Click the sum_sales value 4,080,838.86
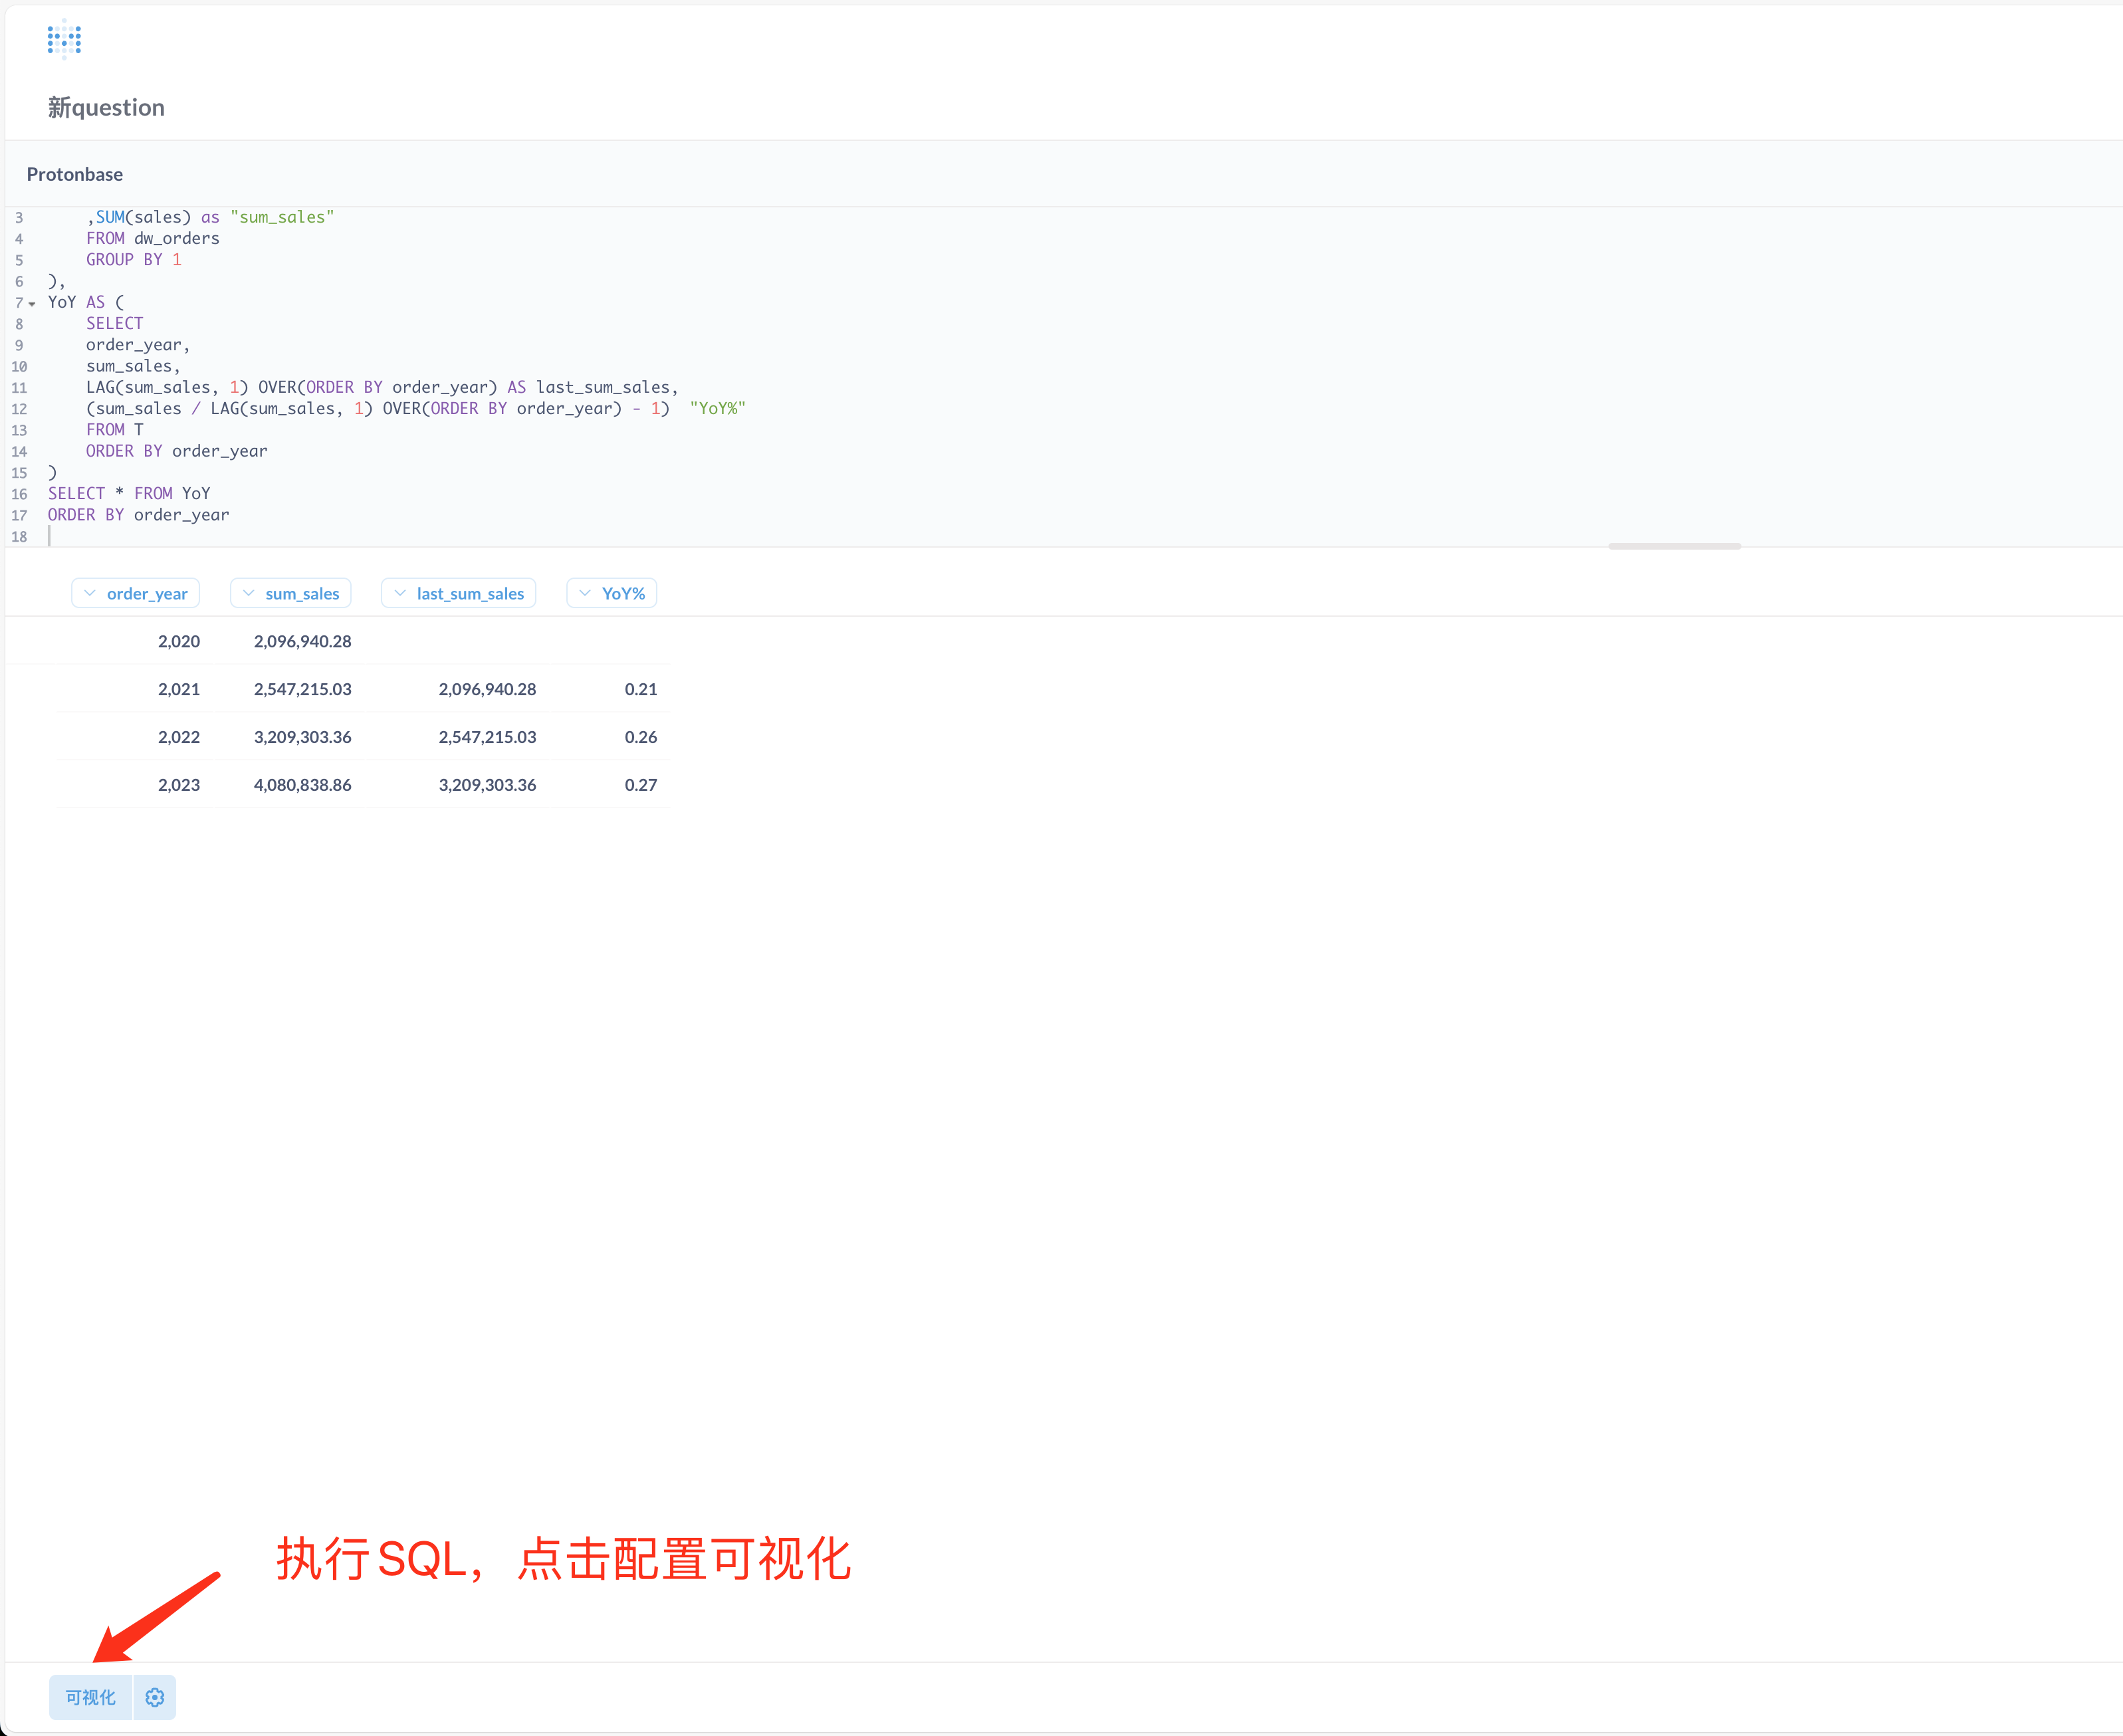 [x=303, y=785]
